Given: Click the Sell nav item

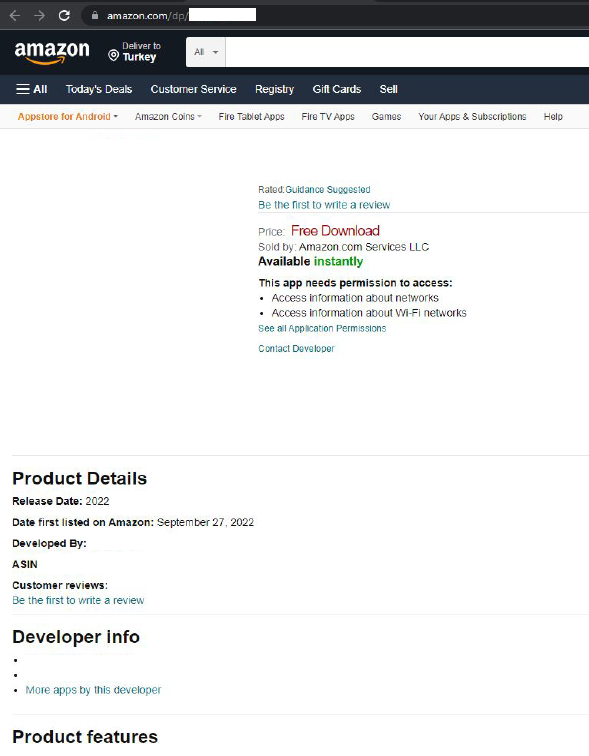Looking at the screenshot, I should click(388, 89).
